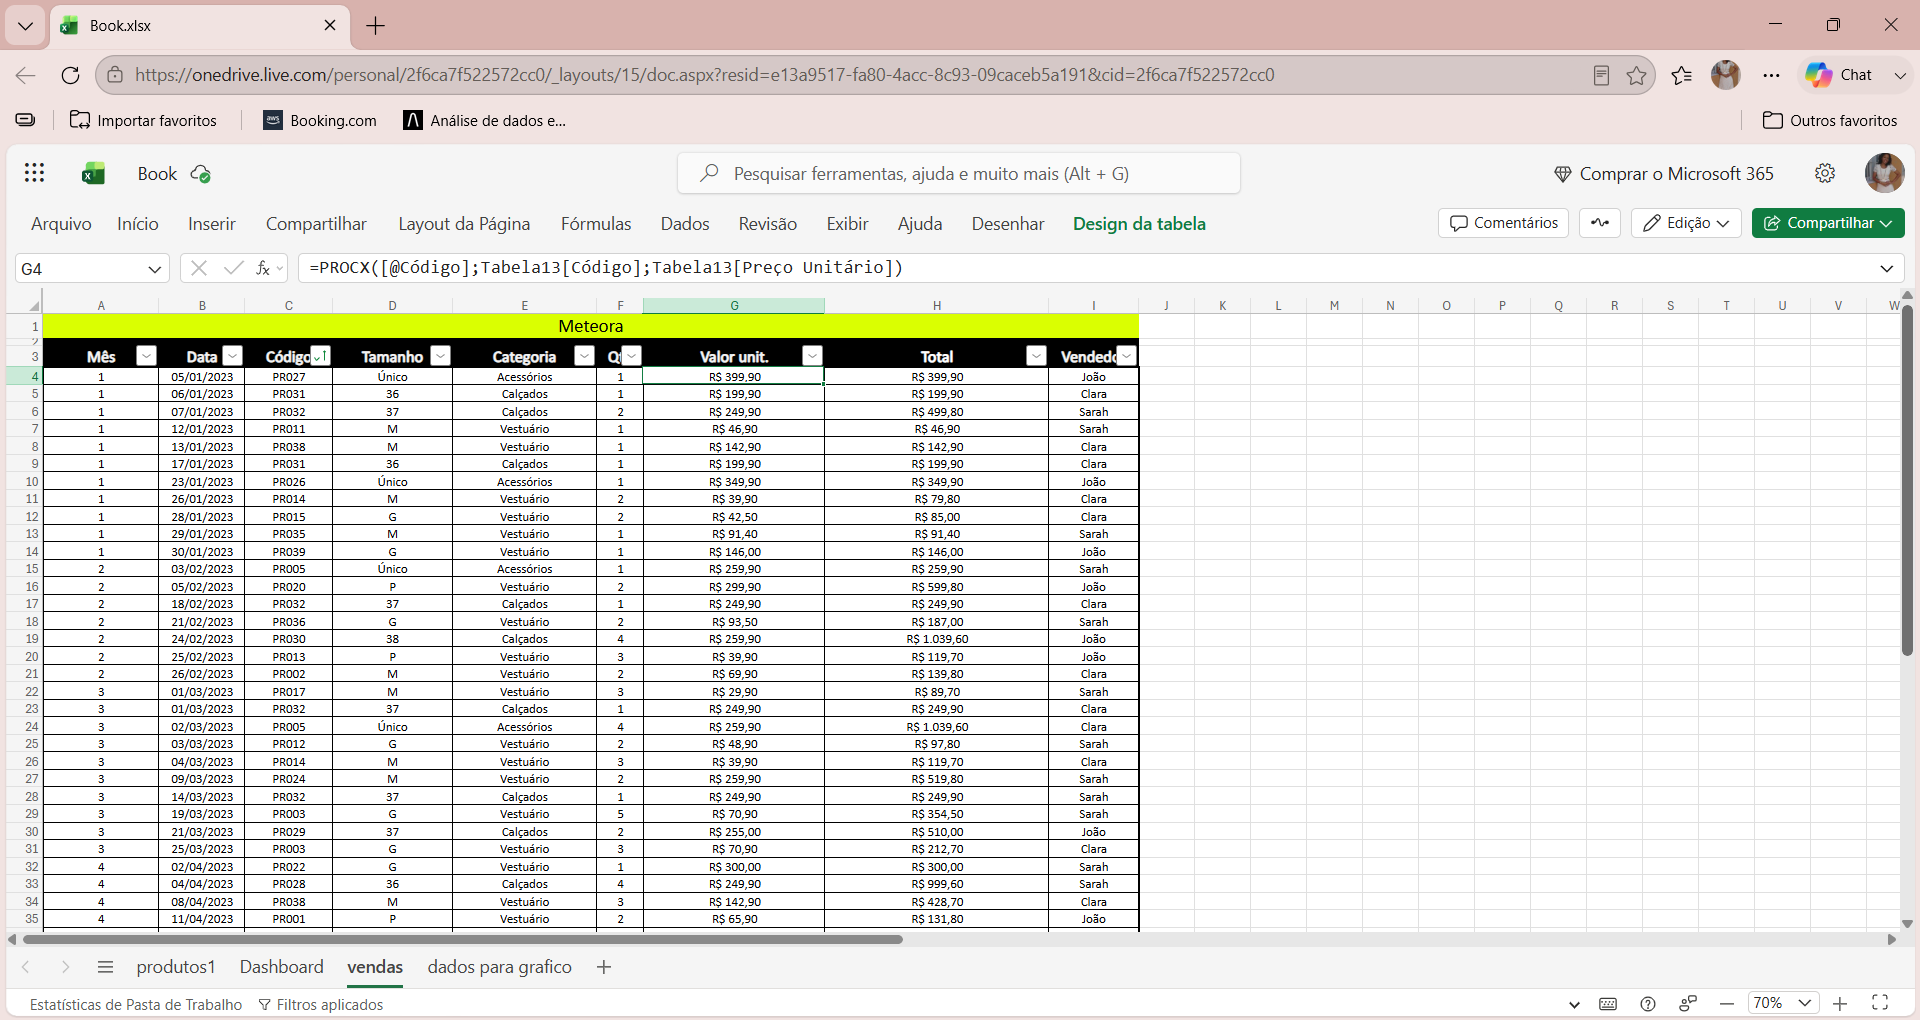Open the feedback icon in status bar

(x=1688, y=1004)
